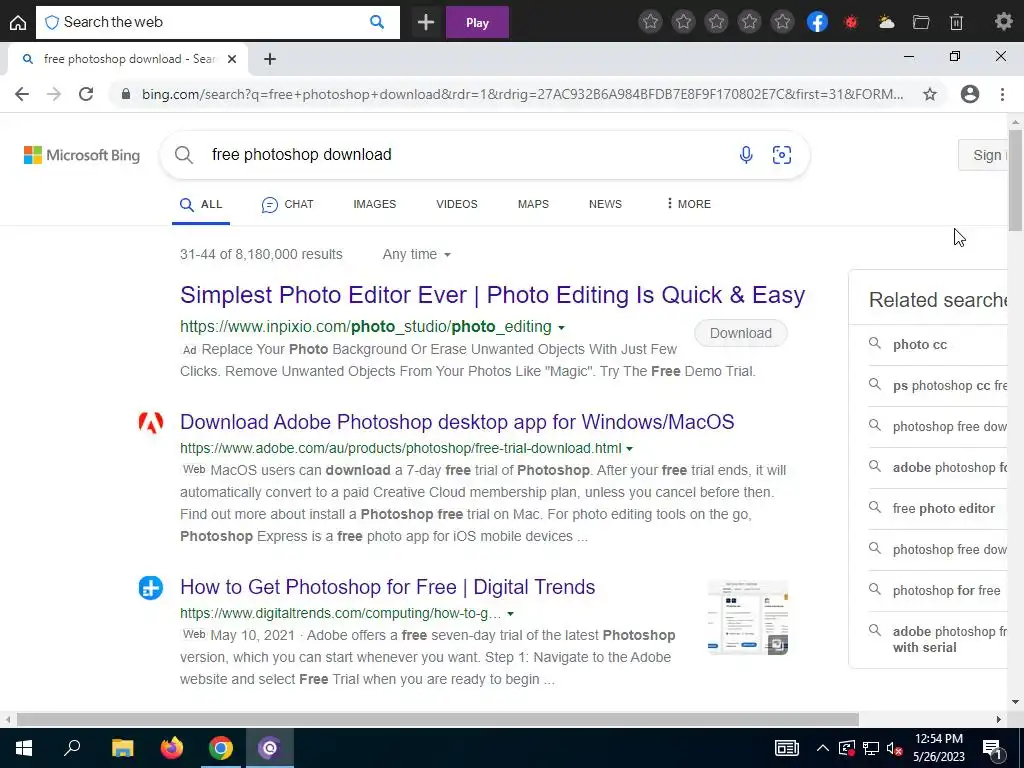The height and width of the screenshot is (768, 1024).
Task: Open the red ladybug icon
Action: click(850, 22)
